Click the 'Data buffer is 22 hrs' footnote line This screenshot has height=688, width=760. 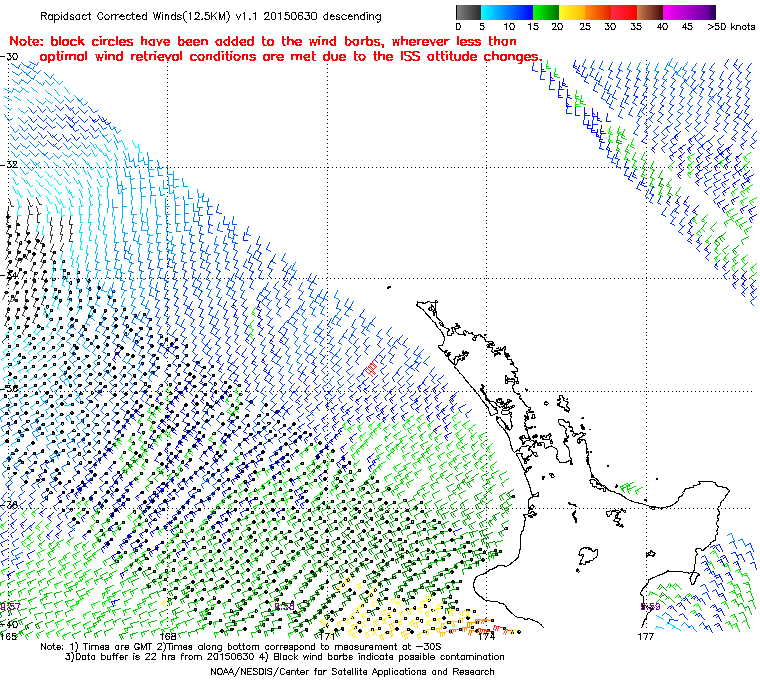tap(285, 657)
